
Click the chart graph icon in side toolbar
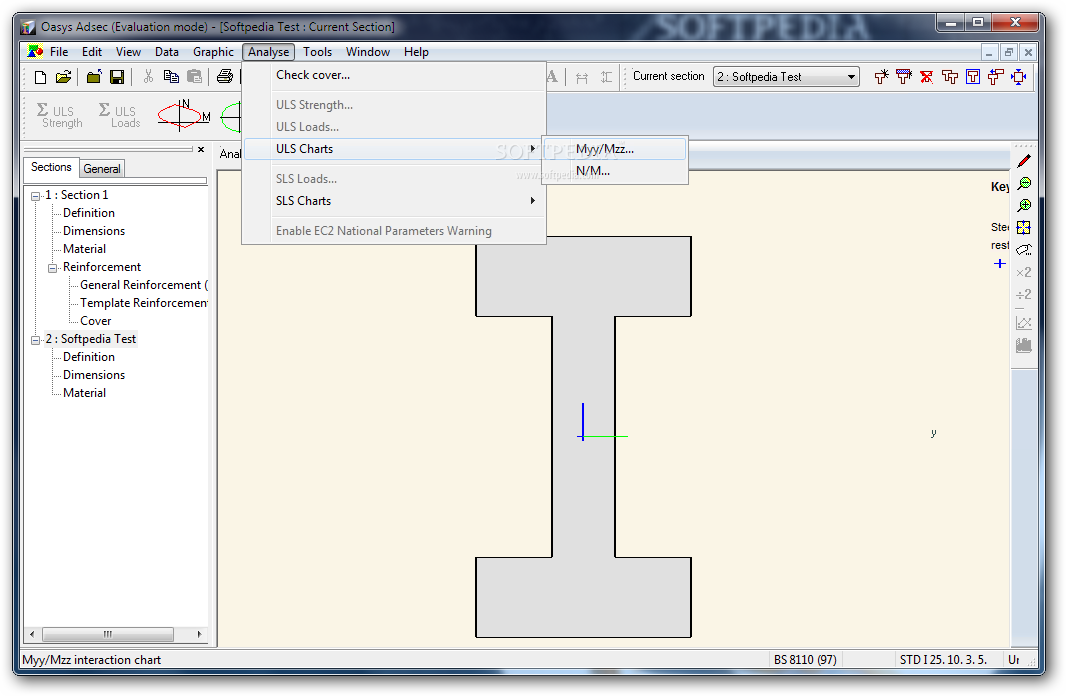(1024, 323)
